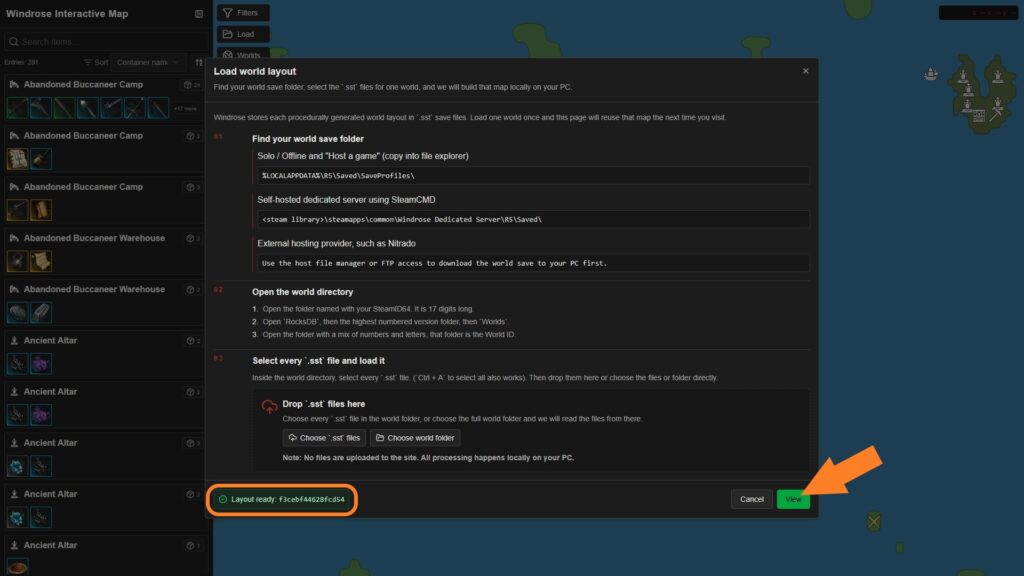Click the 'Drop `.sst` files here' heading

[323, 404]
